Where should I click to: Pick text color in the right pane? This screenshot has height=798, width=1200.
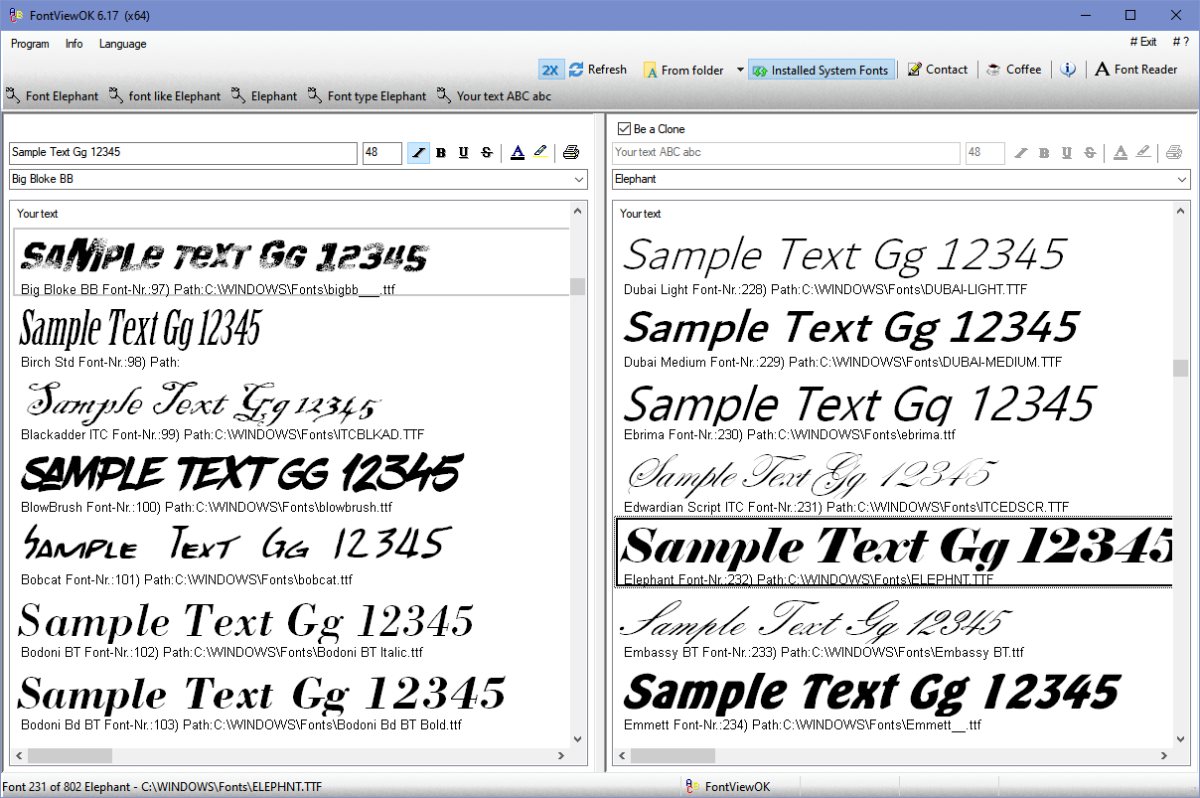(x=1120, y=153)
